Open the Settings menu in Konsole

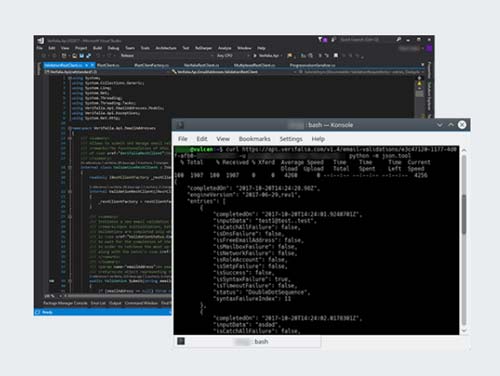[x=291, y=139]
